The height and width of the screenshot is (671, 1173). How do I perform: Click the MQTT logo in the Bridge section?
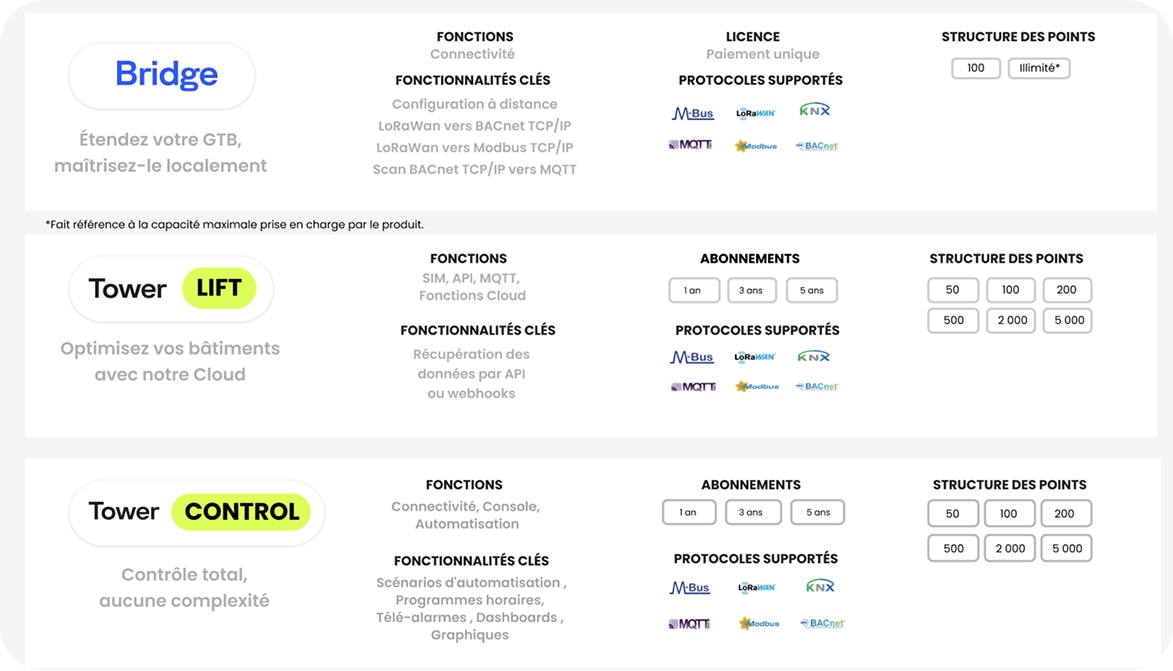690,144
